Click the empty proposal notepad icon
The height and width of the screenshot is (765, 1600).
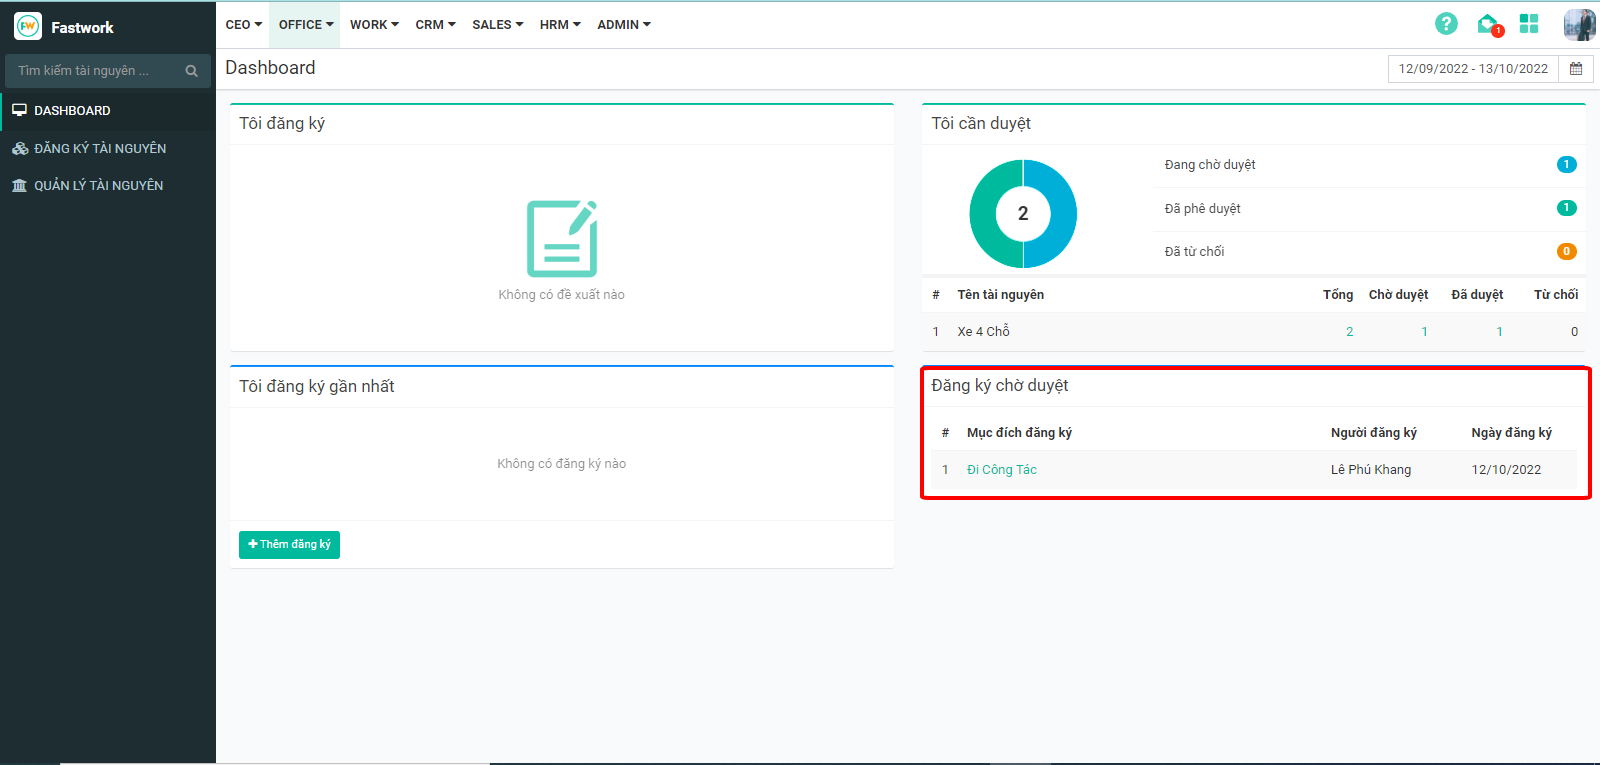coord(562,239)
